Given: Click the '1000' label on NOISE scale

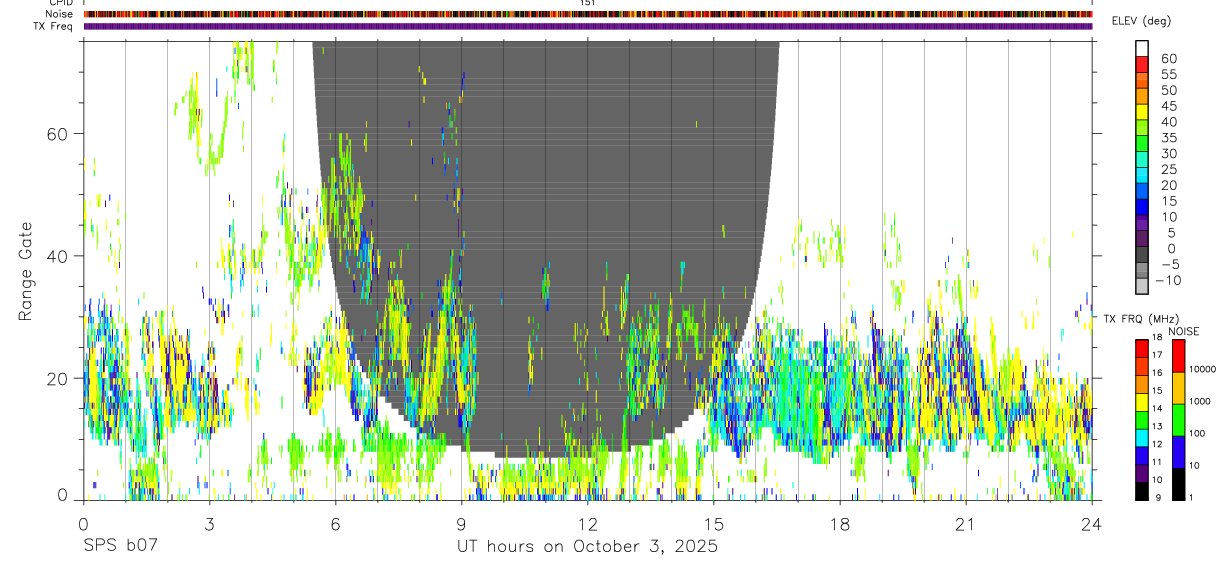Looking at the screenshot, I should (1200, 401).
